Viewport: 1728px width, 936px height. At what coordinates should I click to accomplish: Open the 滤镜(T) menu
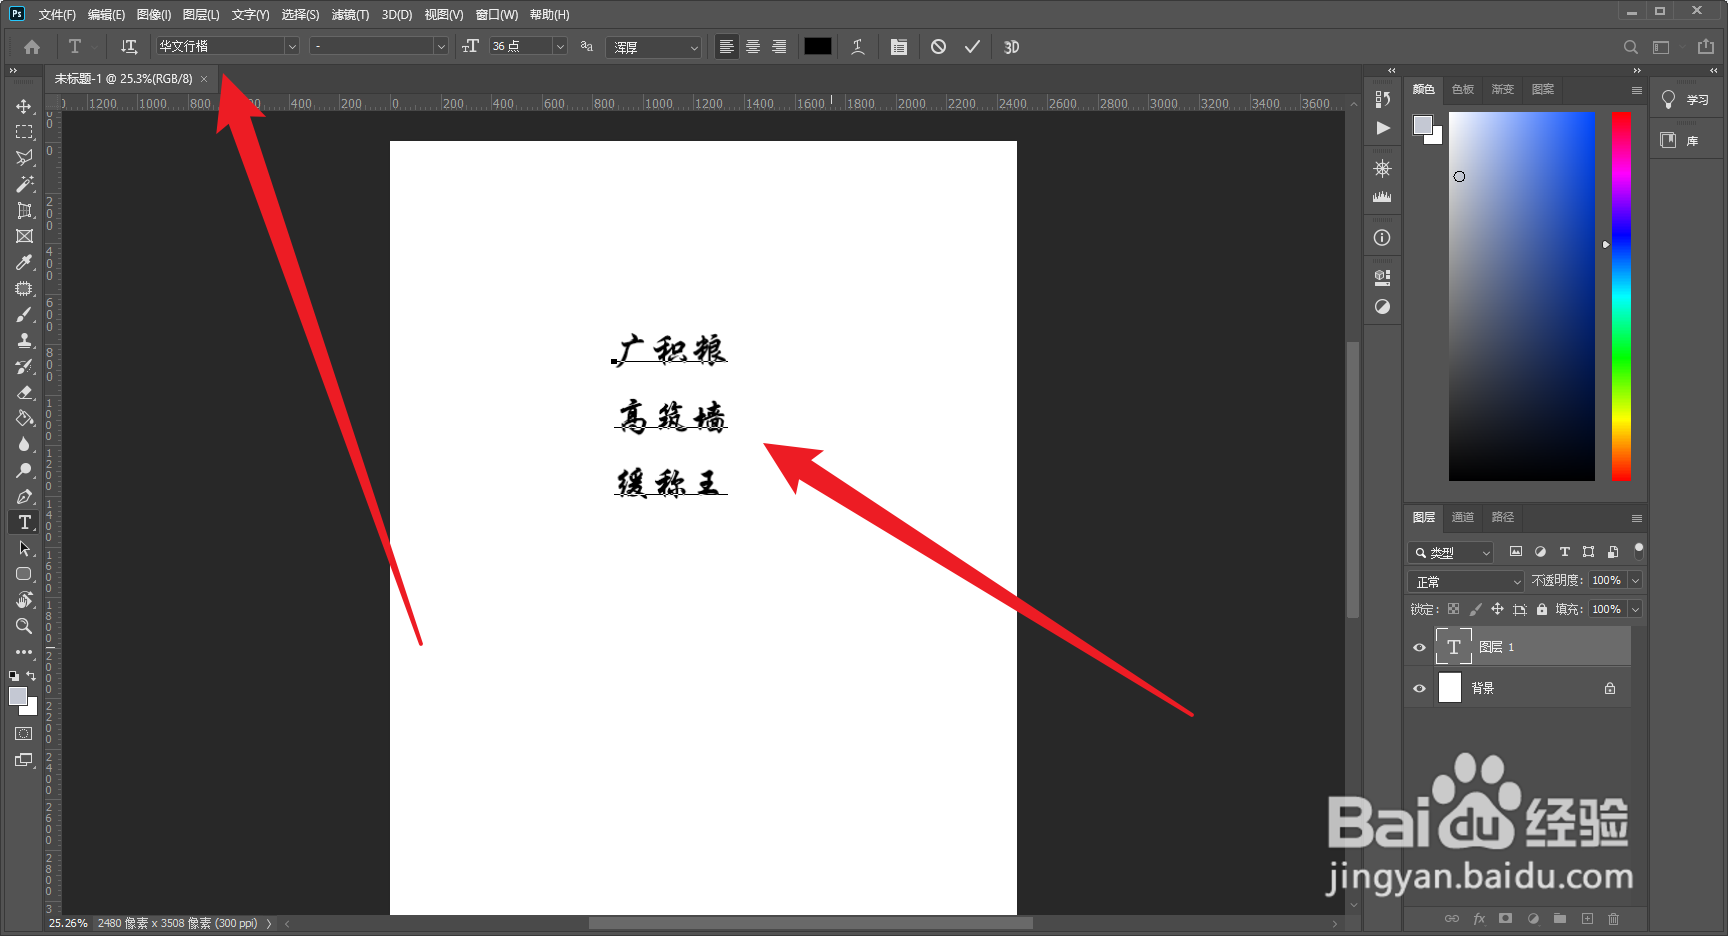[x=350, y=14]
